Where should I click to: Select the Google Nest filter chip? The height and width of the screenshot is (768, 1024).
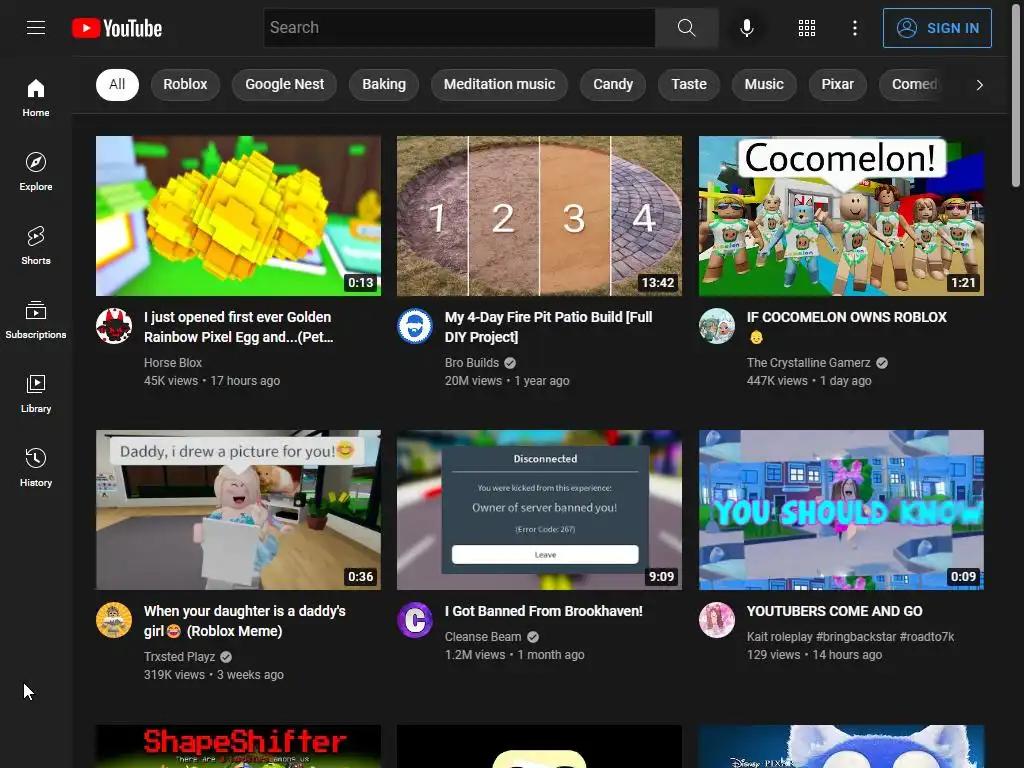coord(284,84)
